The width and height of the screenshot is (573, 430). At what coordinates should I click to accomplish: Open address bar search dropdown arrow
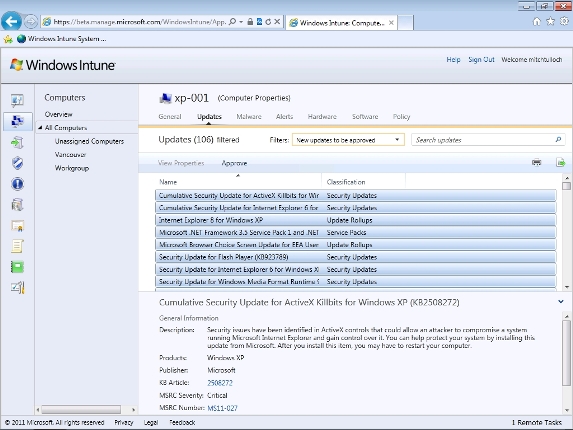pyautogui.click(x=241, y=22)
